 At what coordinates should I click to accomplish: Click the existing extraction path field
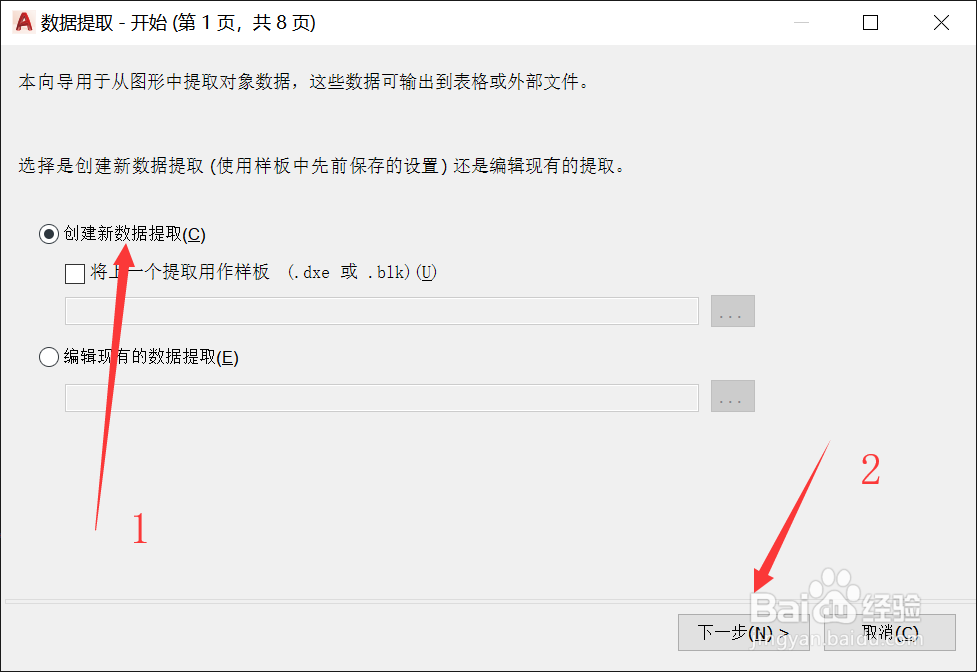click(381, 397)
